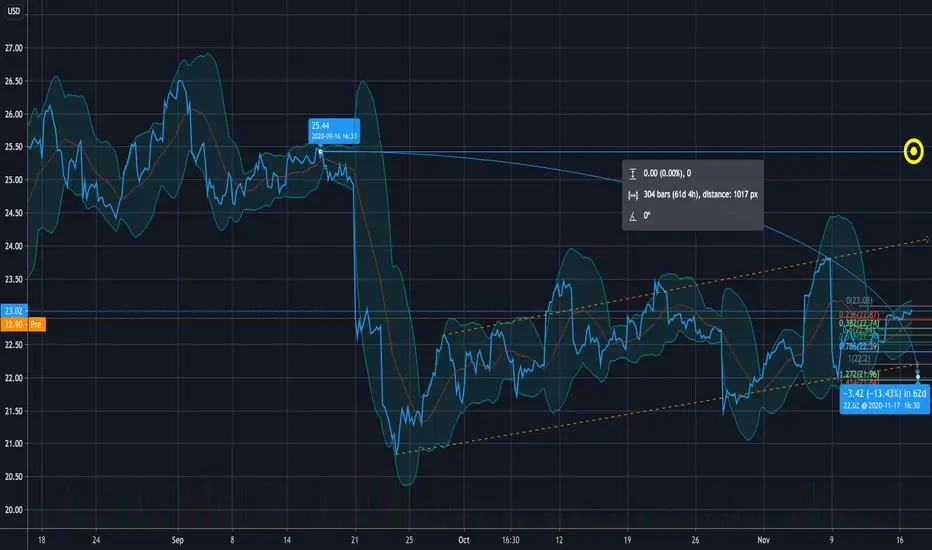The height and width of the screenshot is (550, 932).
Task: Click the Oct label on the time axis
Action: click(464, 540)
